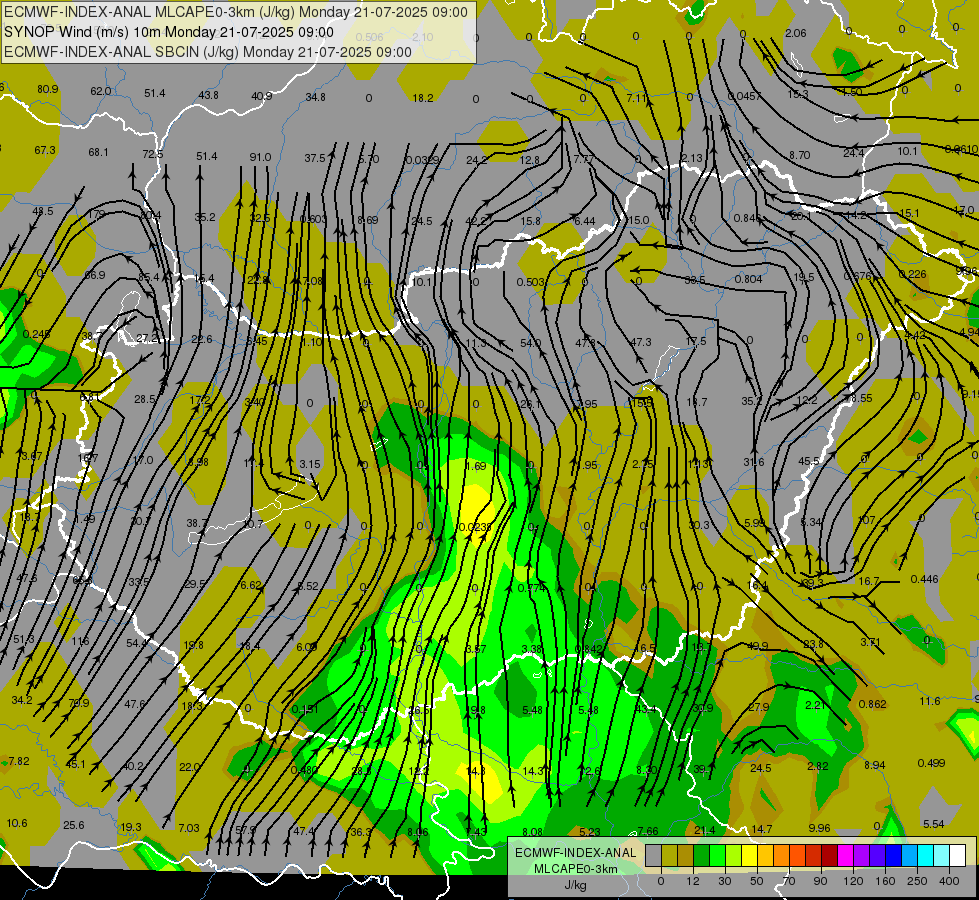Click the magenta legend swatch
Screen dimensions: 979x900
click(845, 855)
